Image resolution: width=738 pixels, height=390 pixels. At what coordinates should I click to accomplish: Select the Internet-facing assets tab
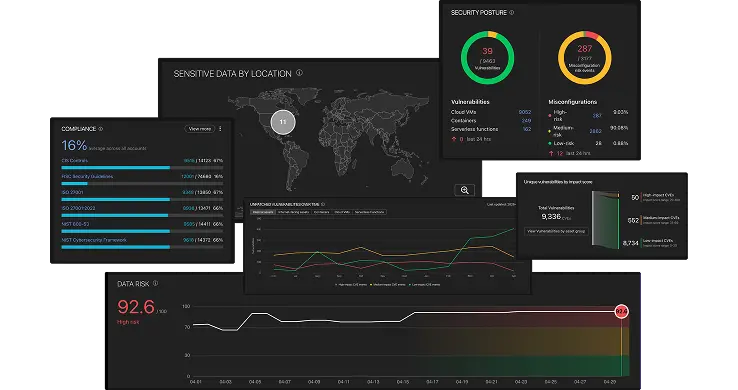click(x=293, y=212)
